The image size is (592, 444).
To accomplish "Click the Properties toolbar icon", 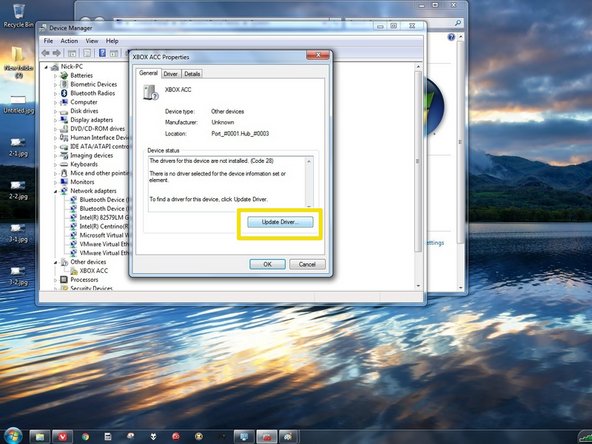I will pyautogui.click(x=87, y=53).
